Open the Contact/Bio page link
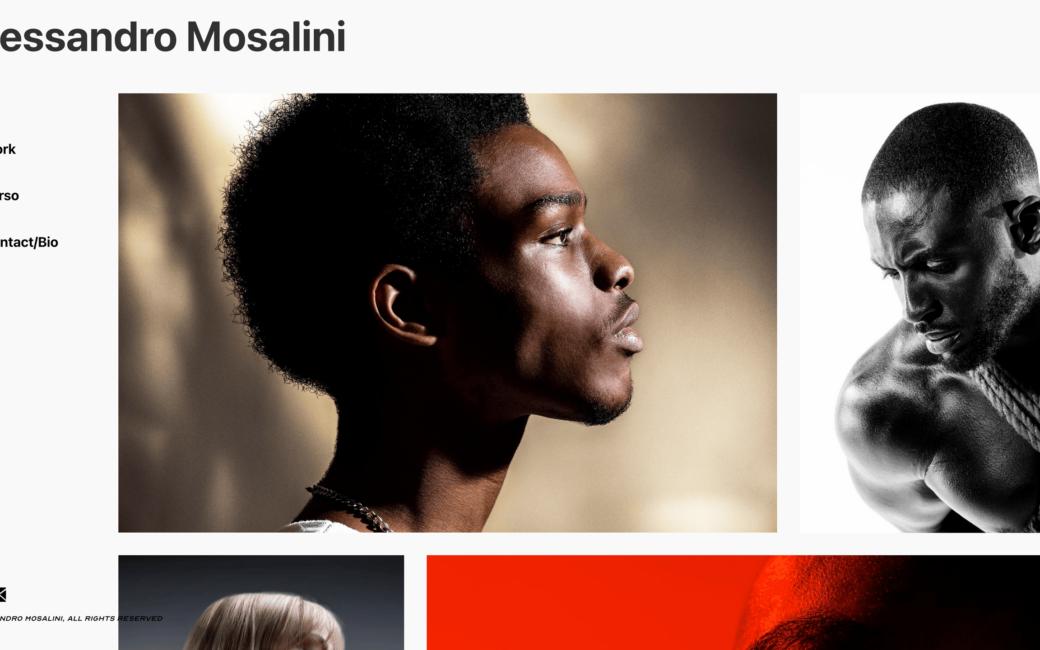Viewport: 1040px width, 650px height. click(29, 242)
